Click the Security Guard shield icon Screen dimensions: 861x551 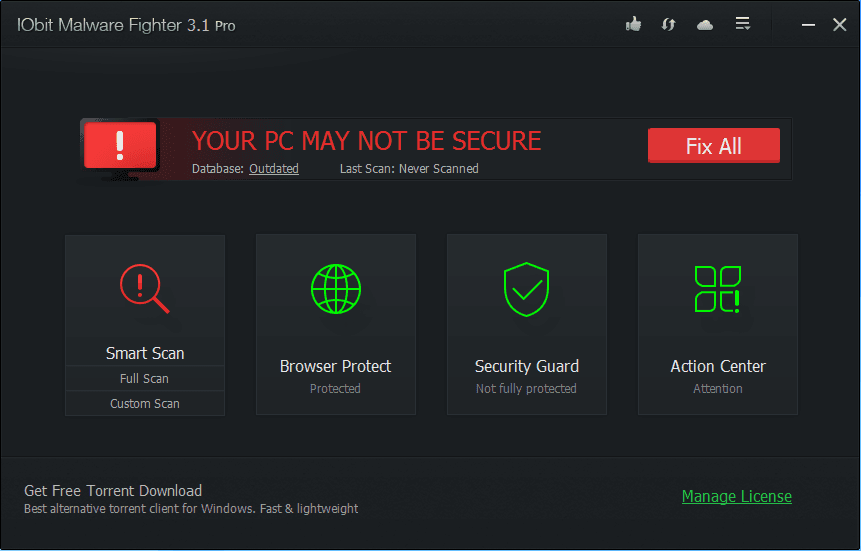[x=527, y=289]
